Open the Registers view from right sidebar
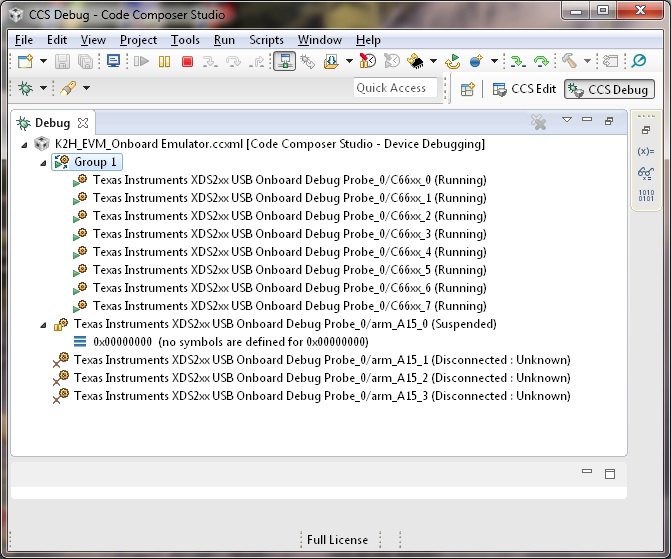The image size is (671, 559). point(645,193)
